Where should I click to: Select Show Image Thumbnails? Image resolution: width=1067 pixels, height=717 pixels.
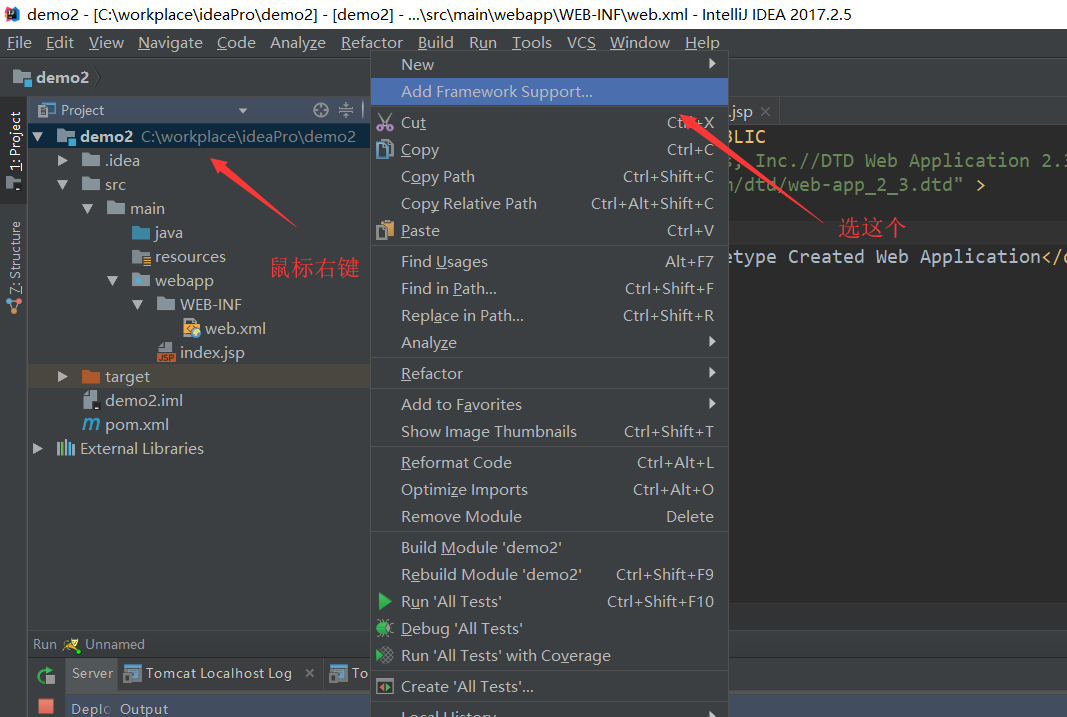coord(549,431)
